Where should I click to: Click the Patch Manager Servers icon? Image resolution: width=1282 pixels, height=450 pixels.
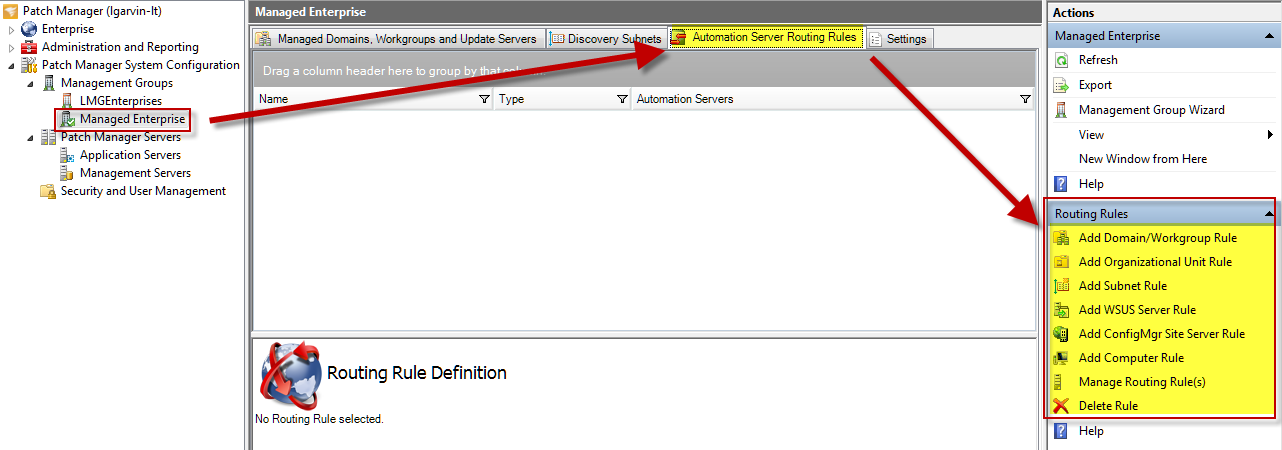tap(48, 137)
